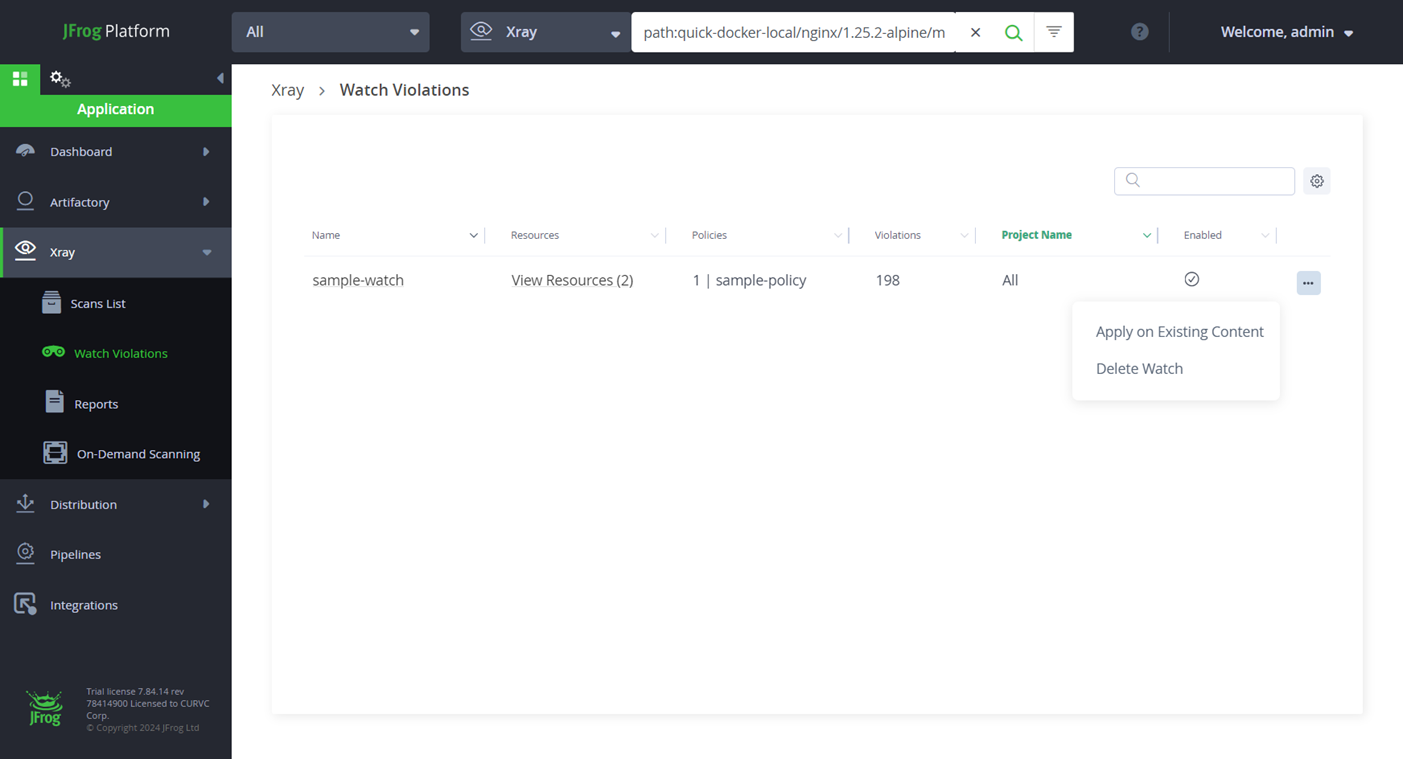
Task: Open the Pipelines section
Action: coord(76,554)
